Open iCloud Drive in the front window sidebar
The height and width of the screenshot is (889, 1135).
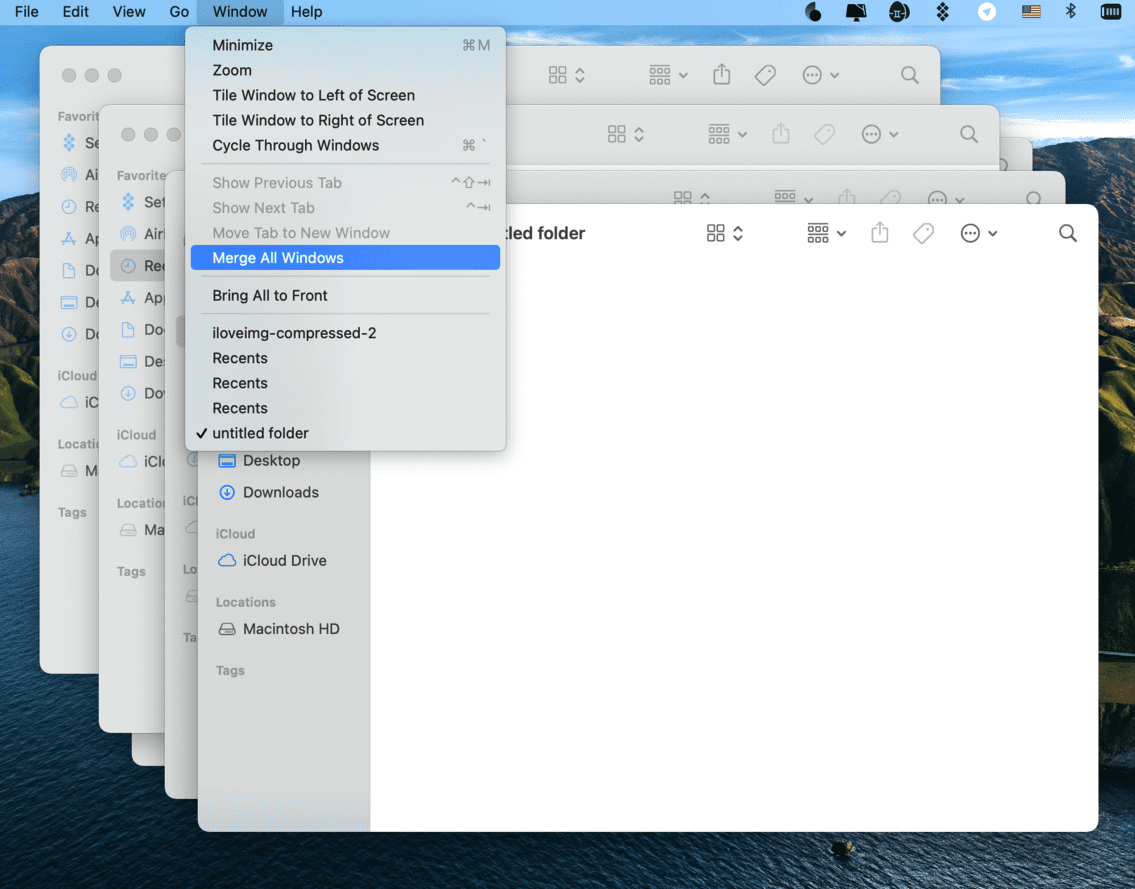click(284, 560)
